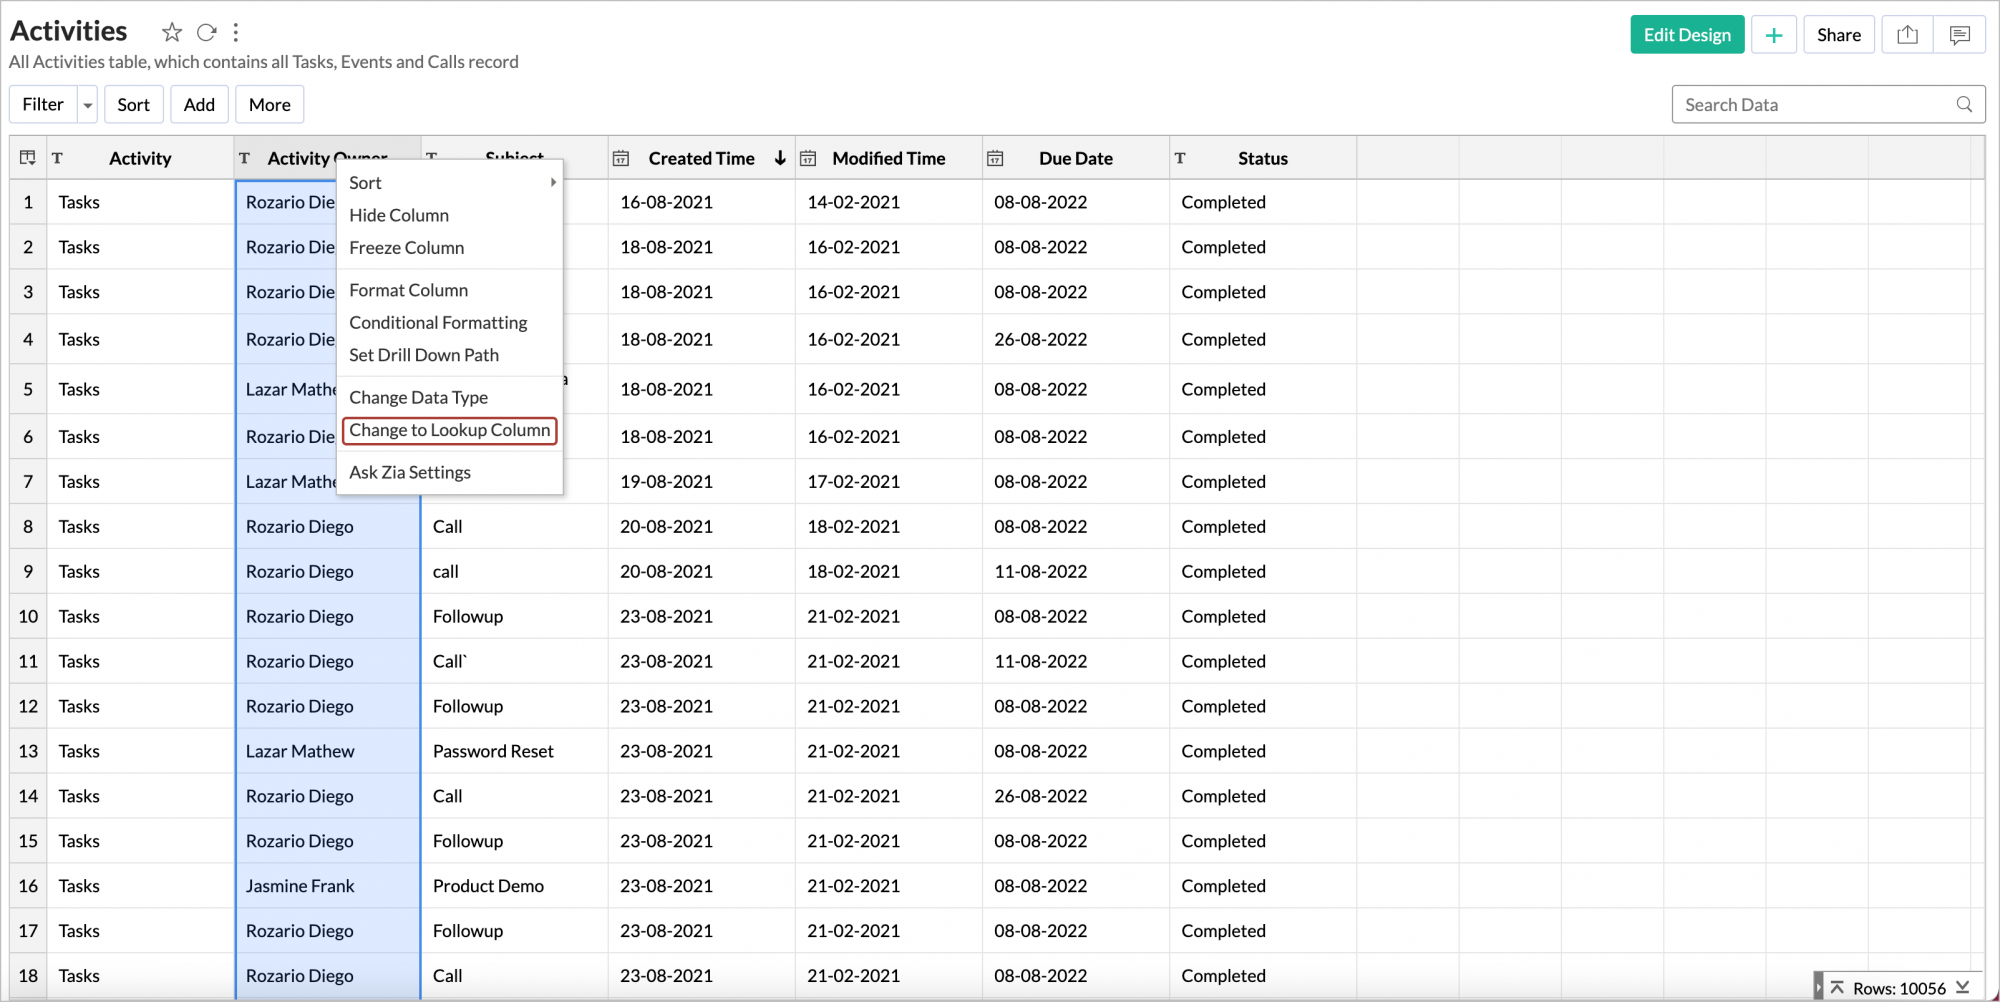Refresh the Activities table
This screenshot has height=1002, width=2000.
coord(206,32)
